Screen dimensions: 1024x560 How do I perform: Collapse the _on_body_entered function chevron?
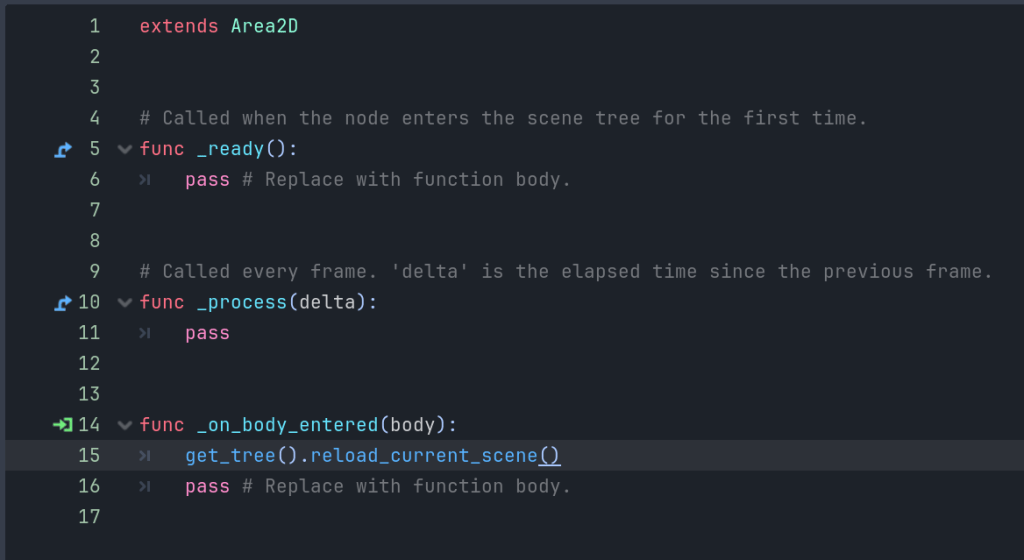pyautogui.click(x=125, y=425)
